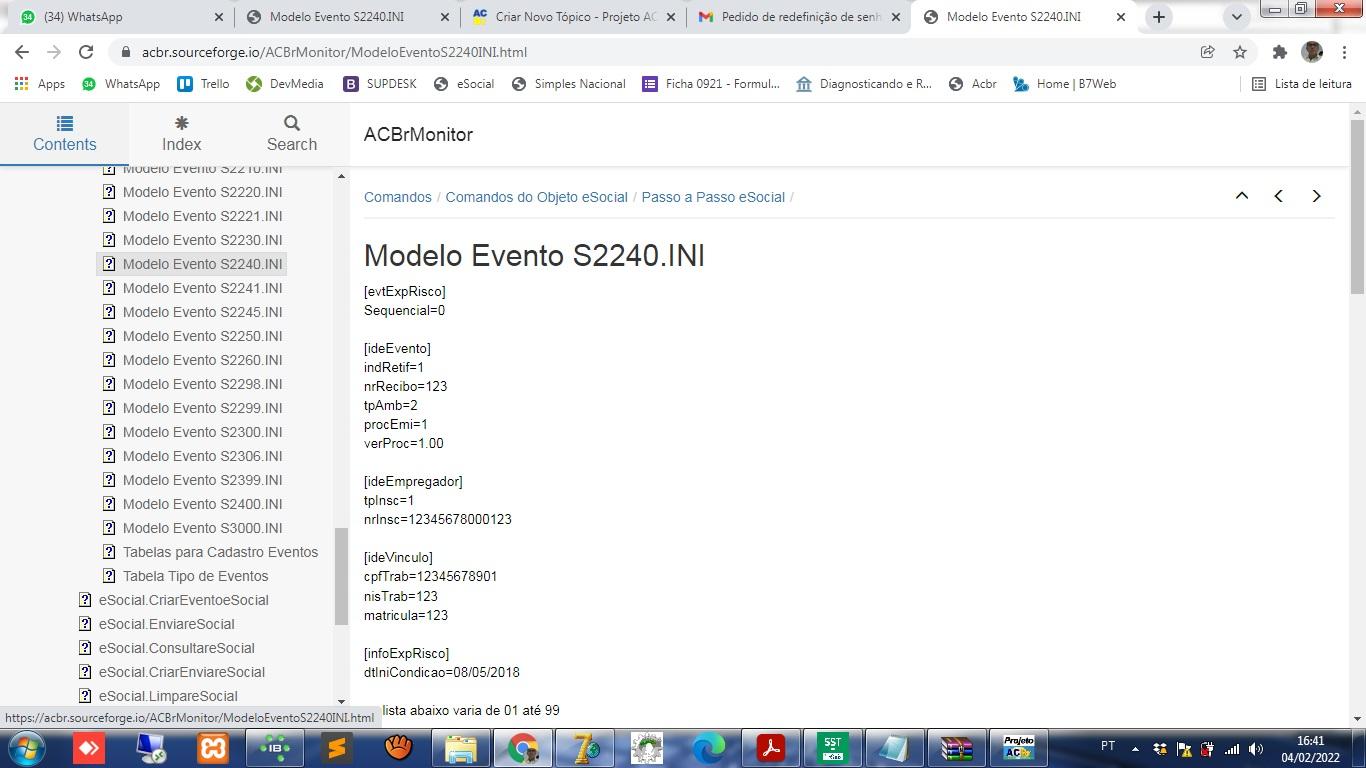
Task: Click the volume speaker tray icon
Action: (1256, 748)
